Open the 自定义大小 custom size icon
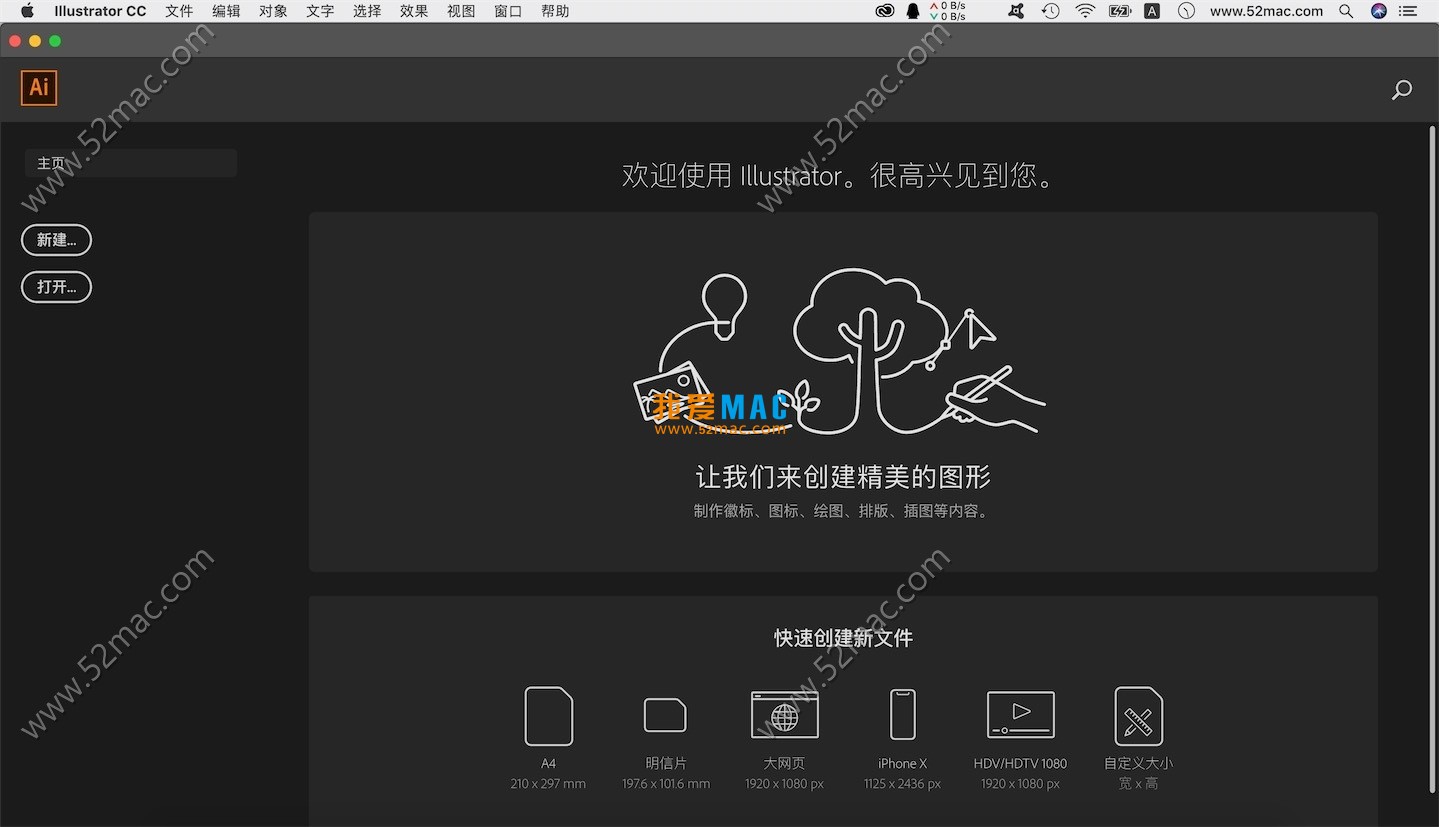The height and width of the screenshot is (827, 1439). (x=1138, y=715)
